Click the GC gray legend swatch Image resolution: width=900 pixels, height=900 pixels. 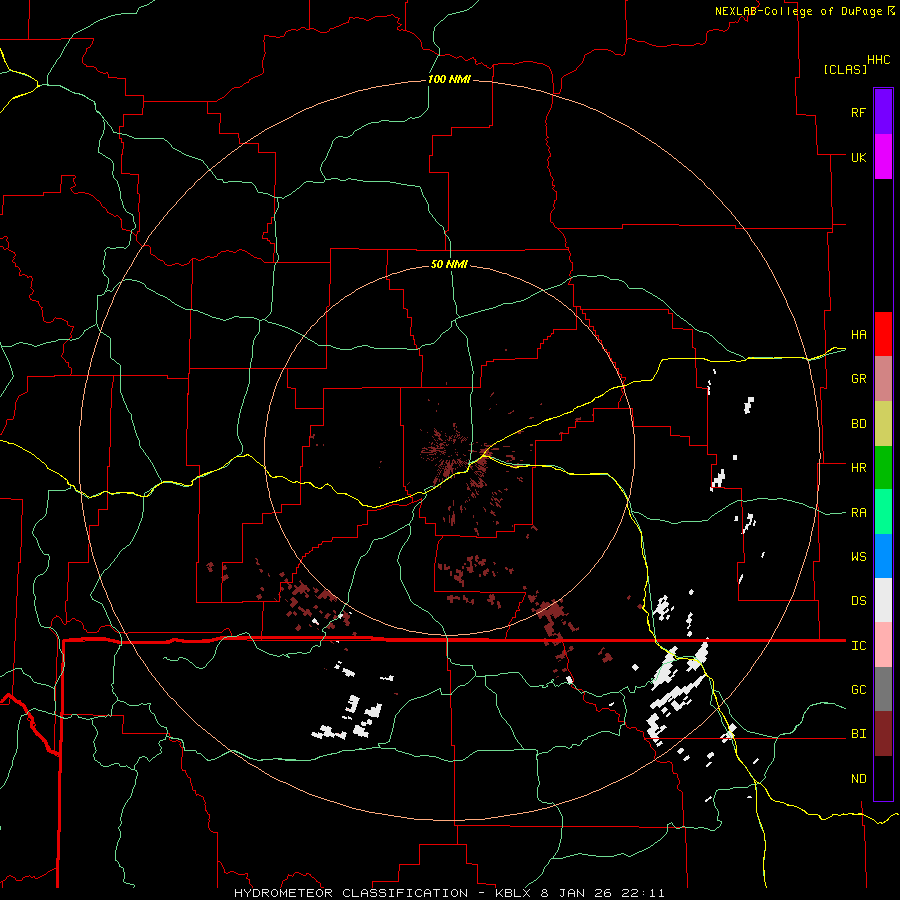(x=883, y=689)
